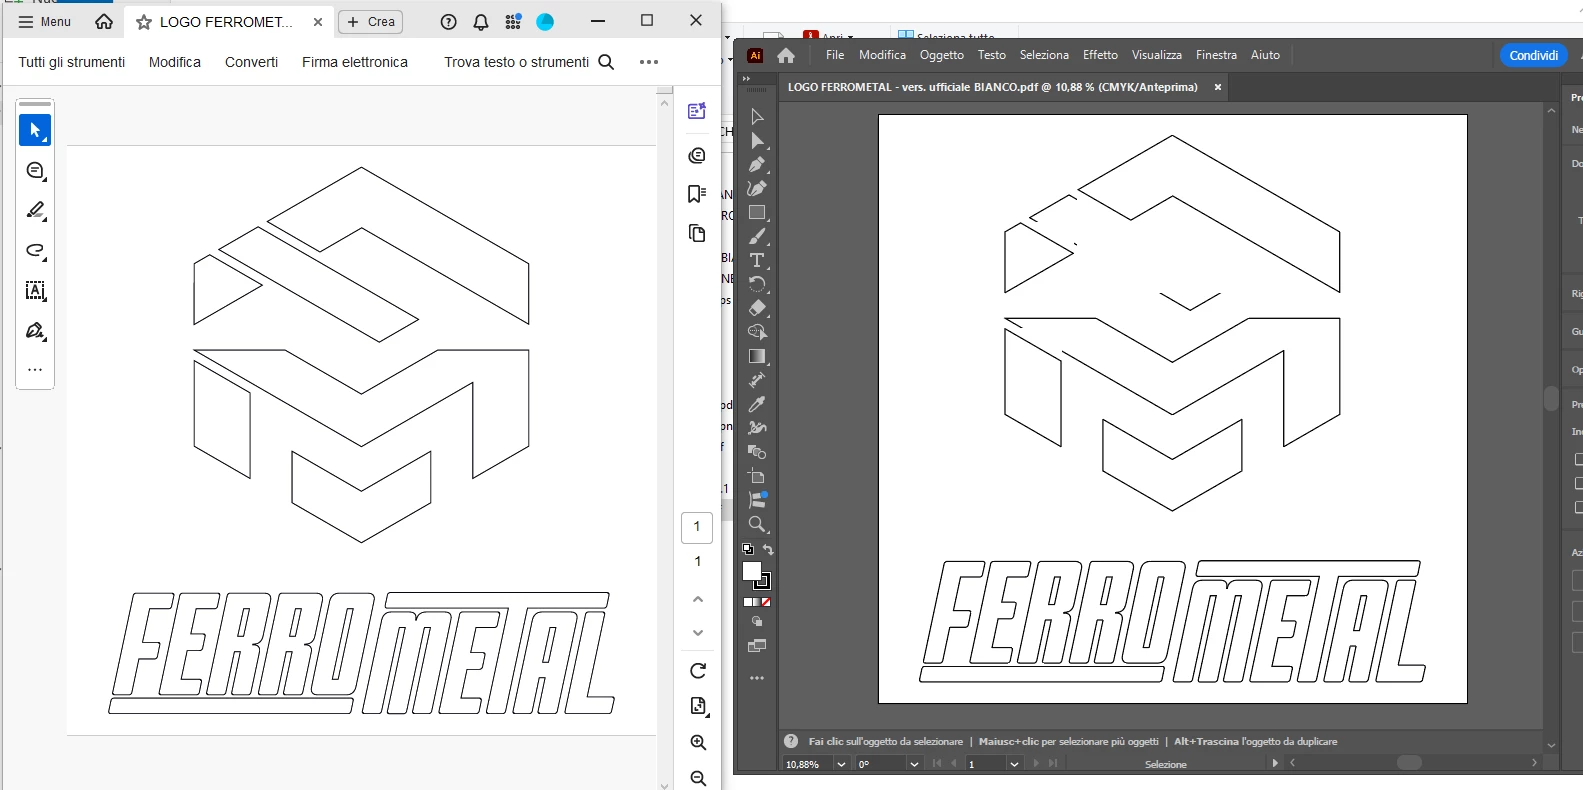Select the Type tool in Illustrator
This screenshot has height=790, width=1583.
pos(757,261)
